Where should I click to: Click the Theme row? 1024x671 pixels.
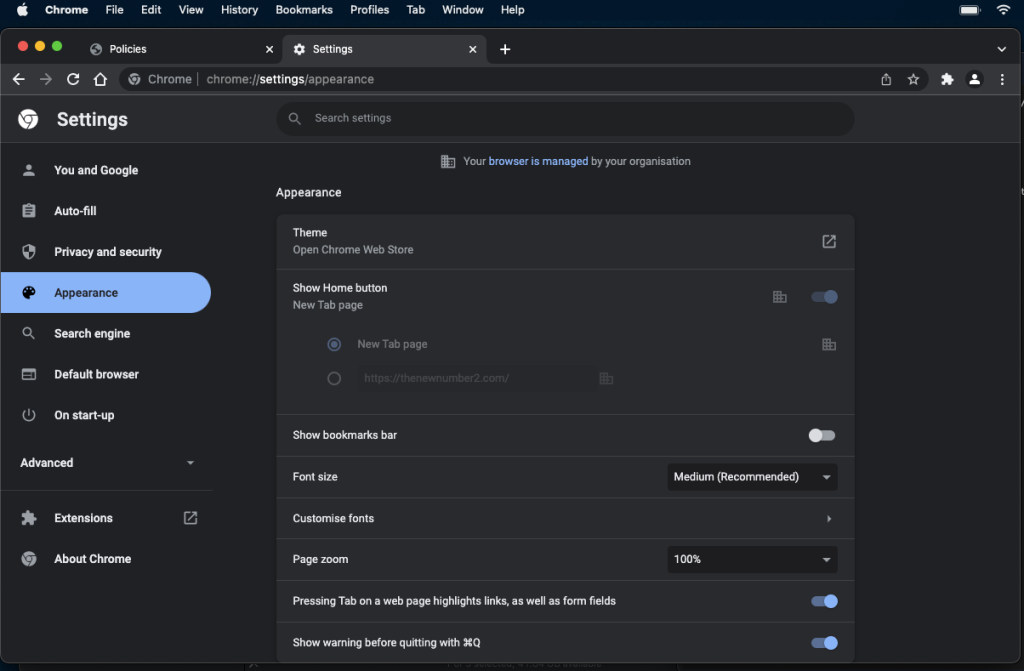pos(565,241)
